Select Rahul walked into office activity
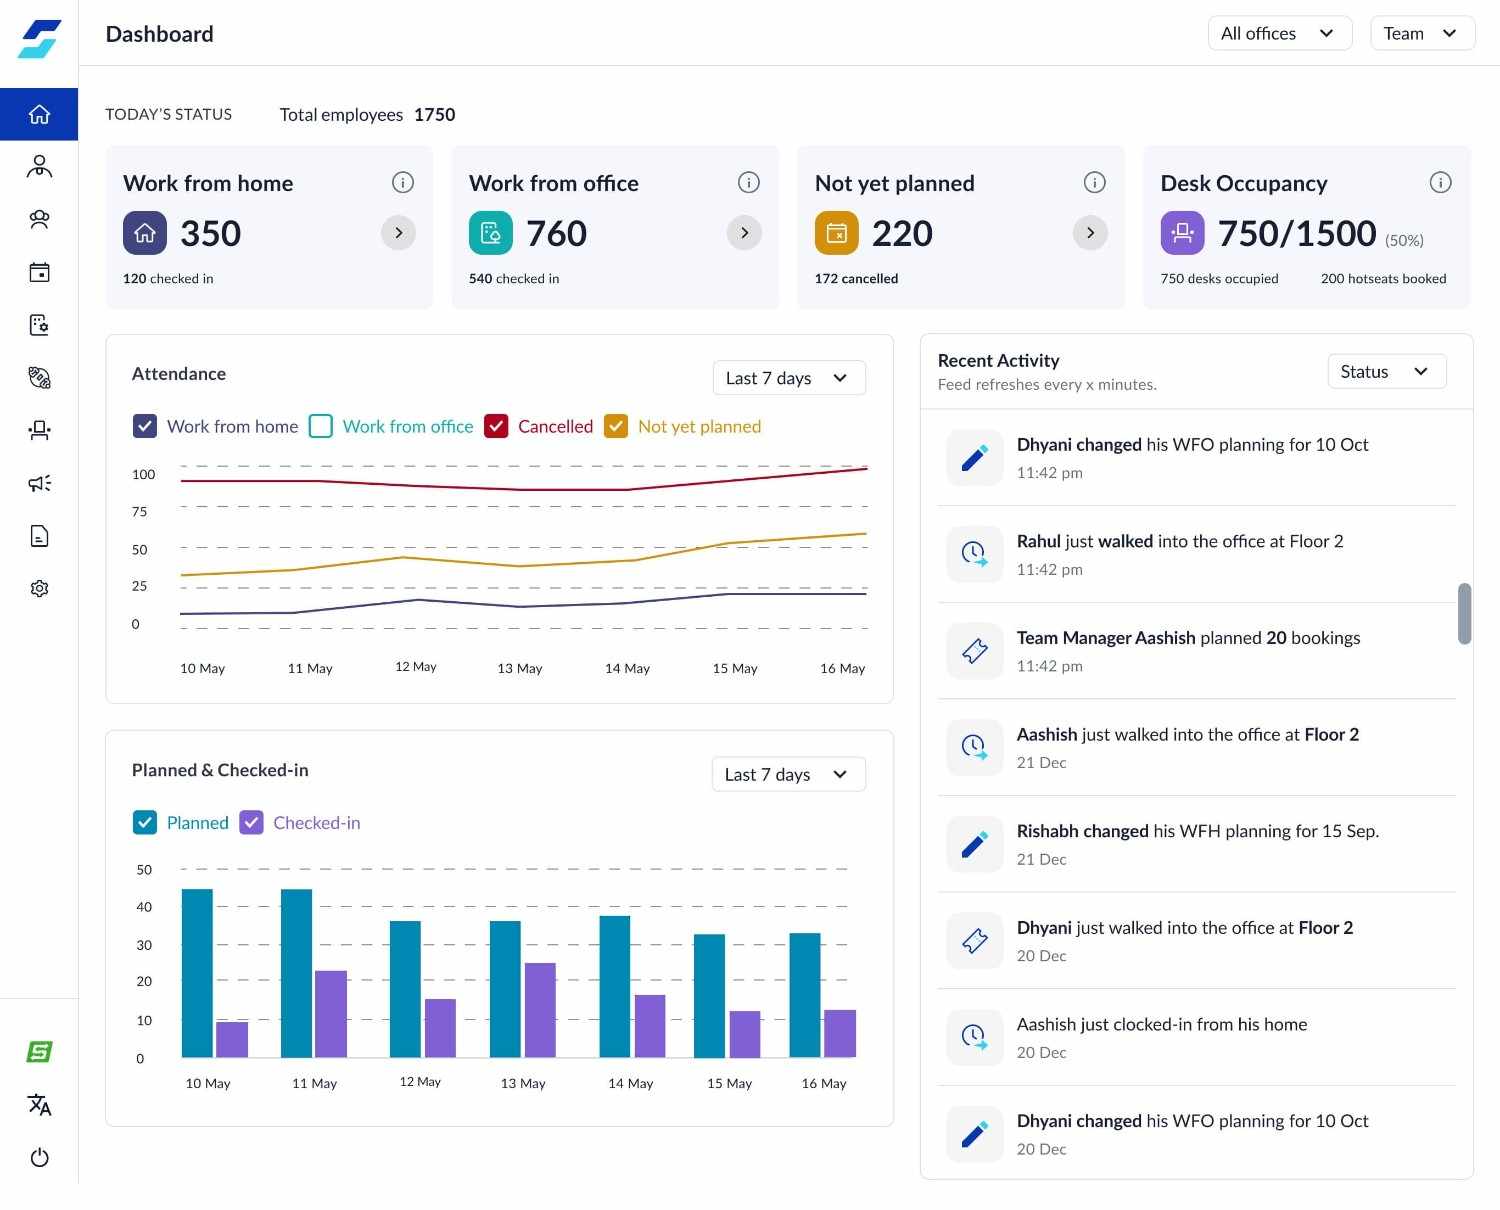1500x1210 pixels. tap(1179, 554)
